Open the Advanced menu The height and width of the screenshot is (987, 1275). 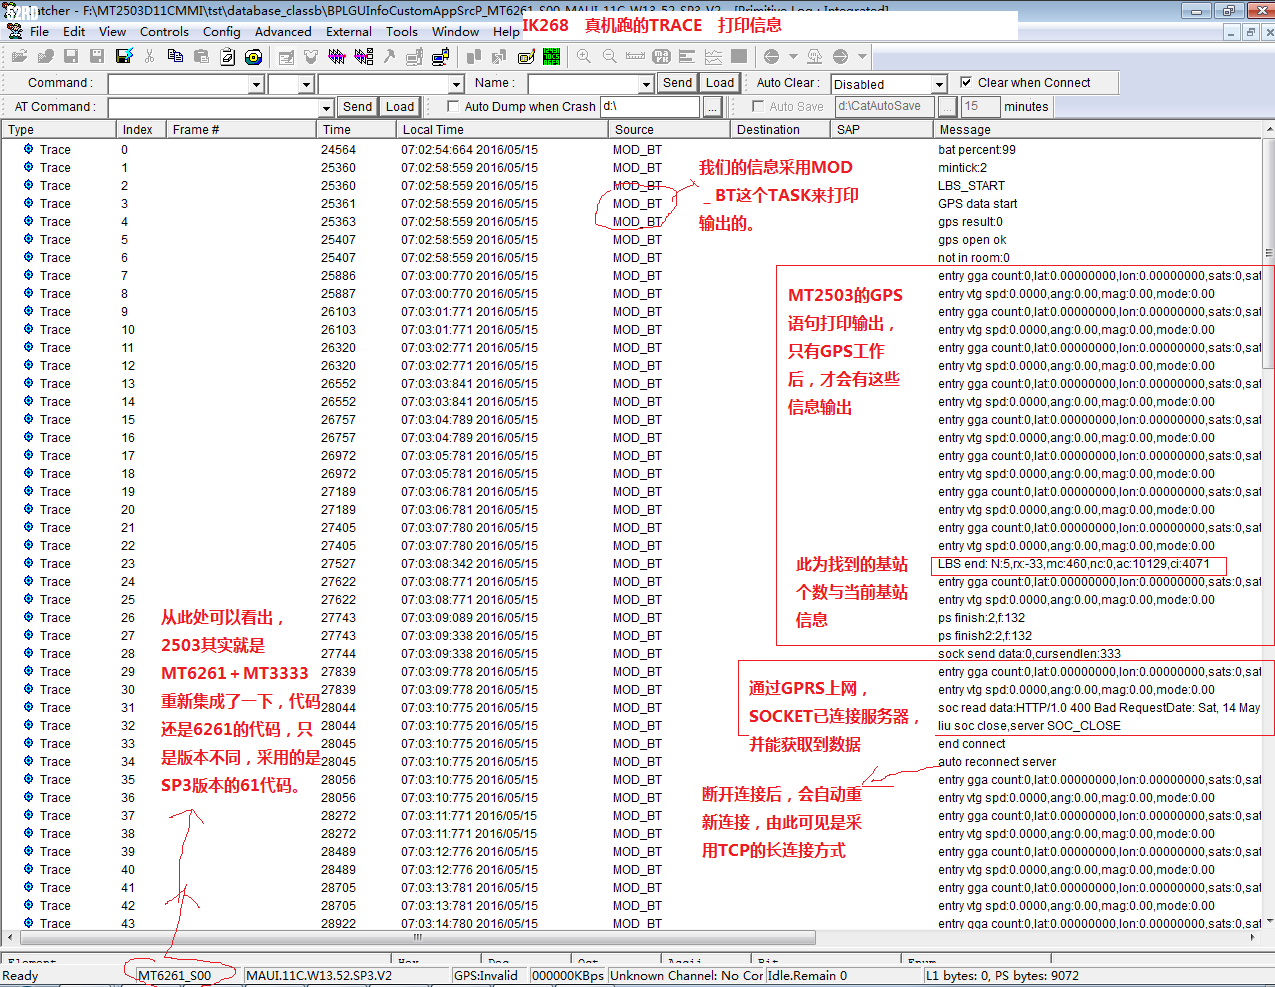tap(283, 31)
